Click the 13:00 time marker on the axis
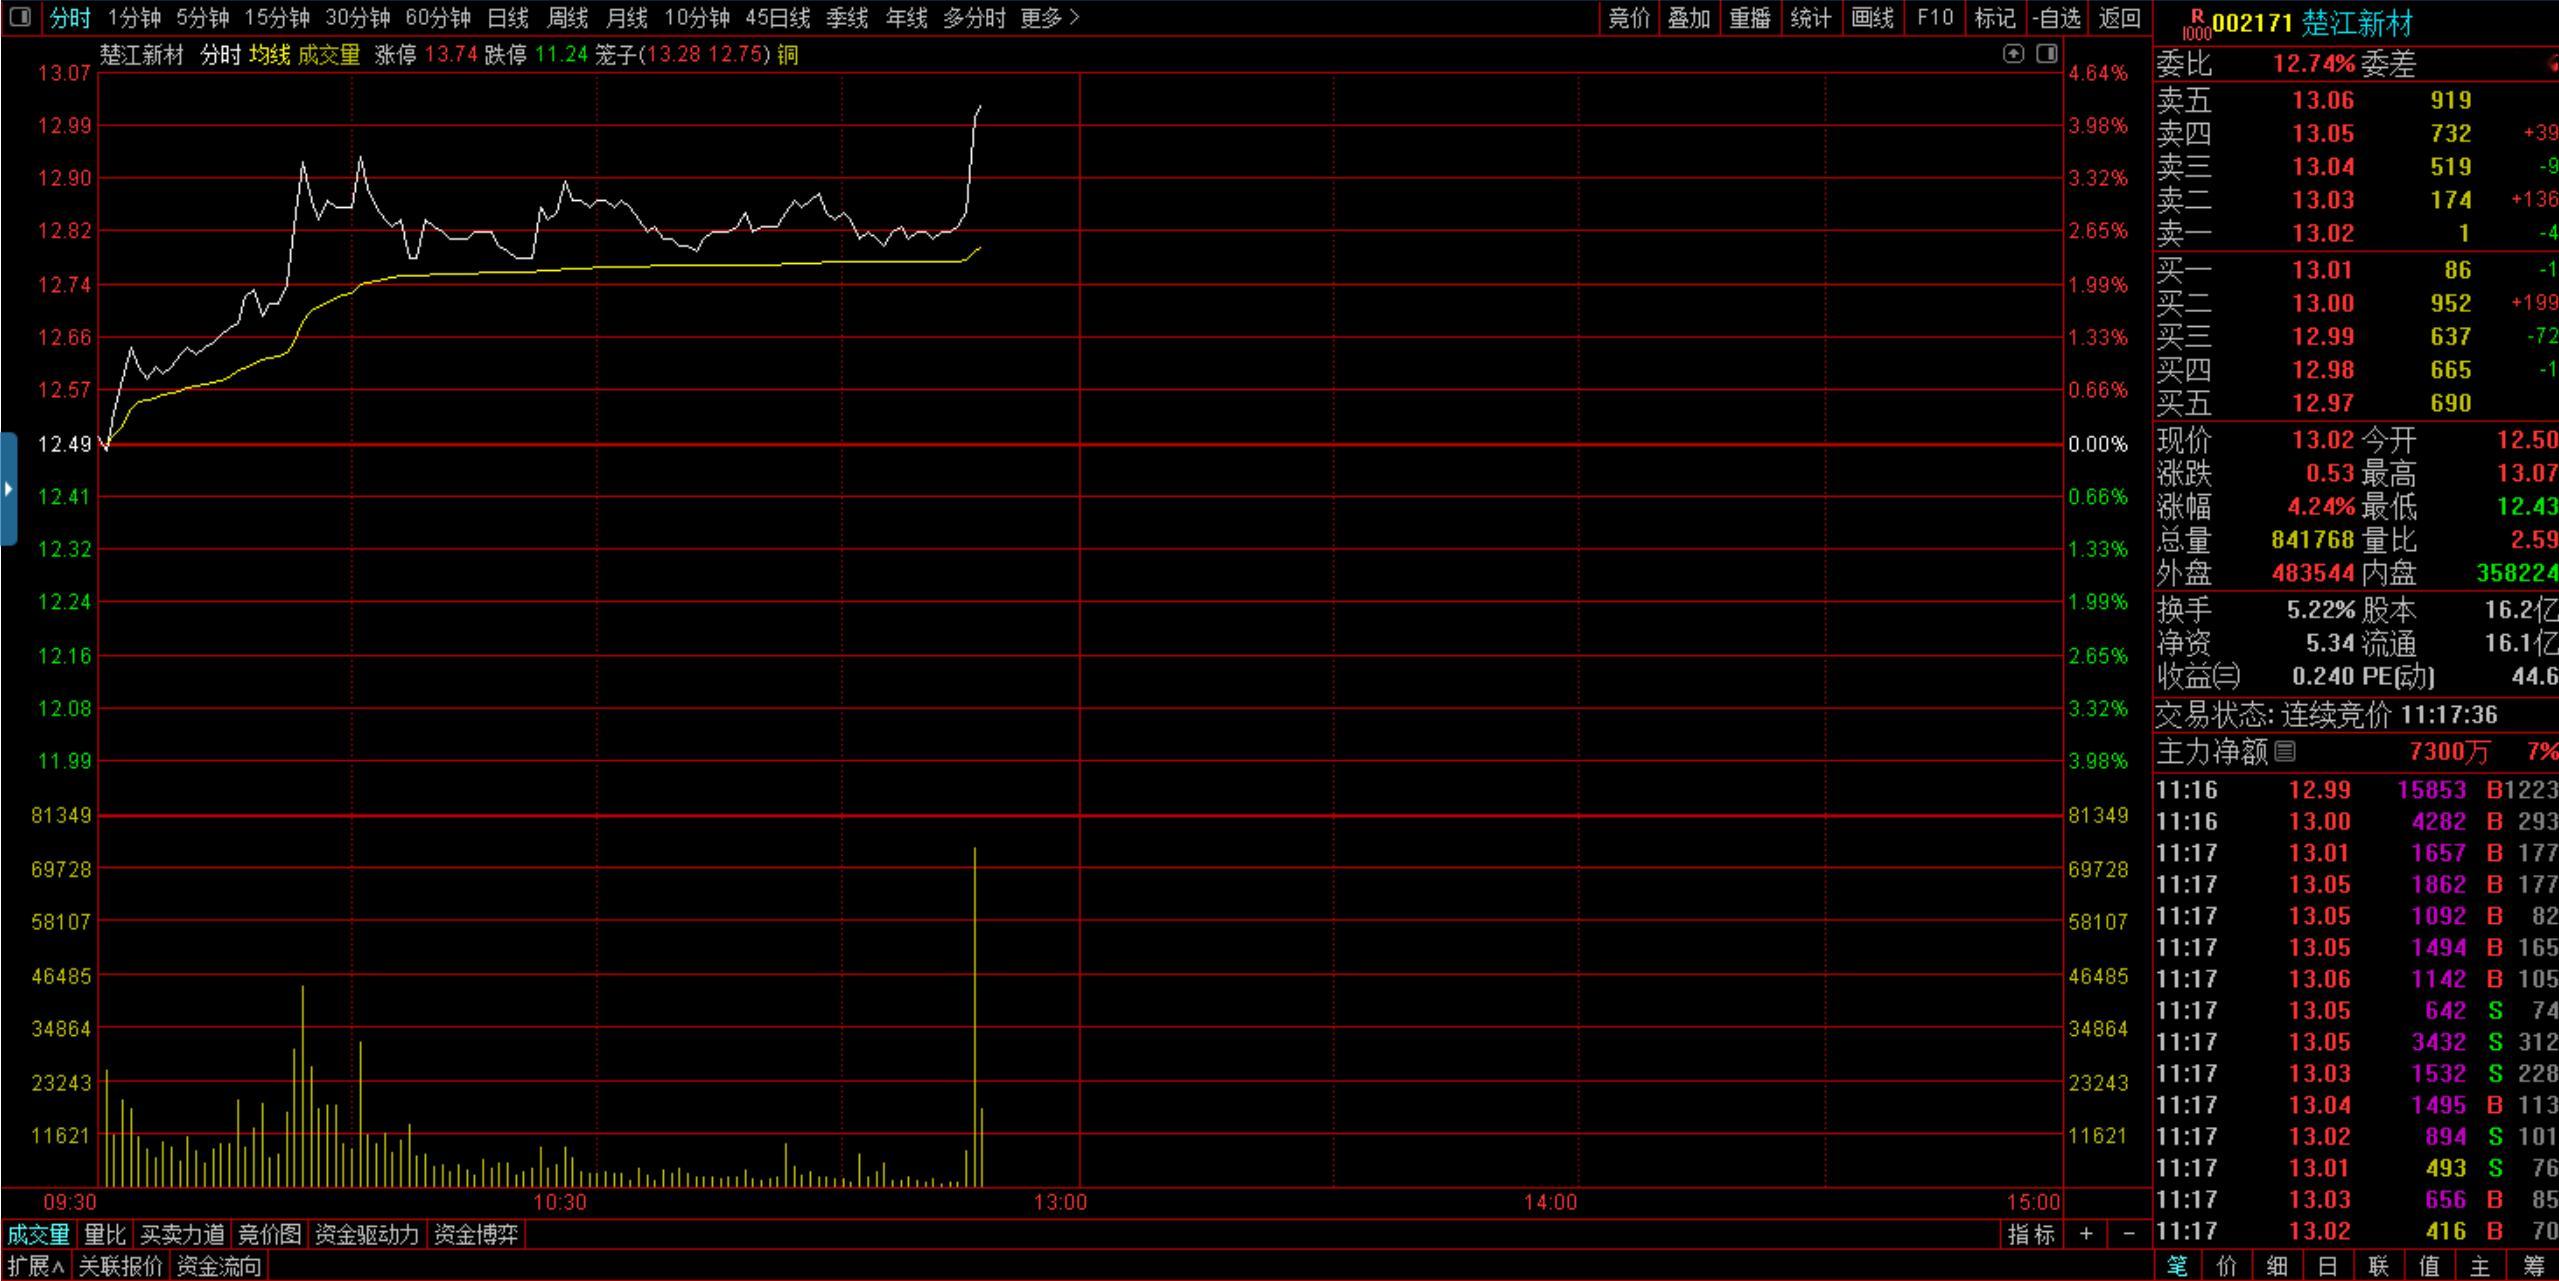Screen dimensions: 2559x1281 pyautogui.click(x=1060, y=1202)
